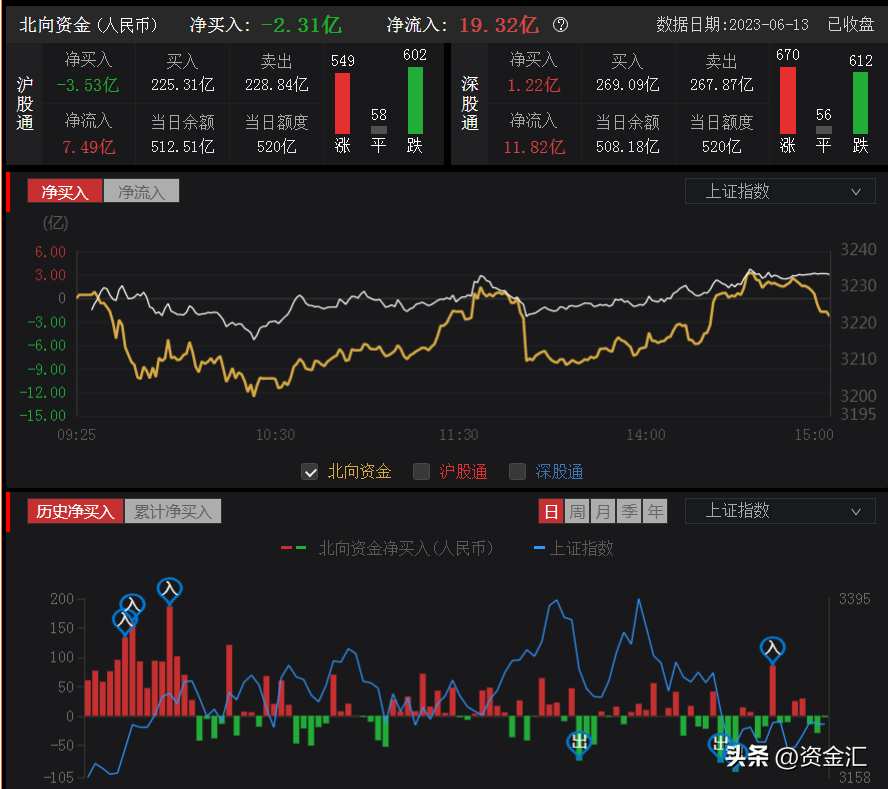Click the highest 入 marker on history chart
The width and height of the screenshot is (888, 789).
point(169,591)
